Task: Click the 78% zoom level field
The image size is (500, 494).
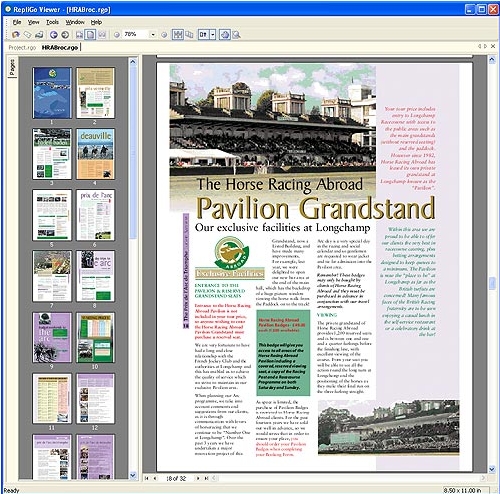Action: pyautogui.click(x=135, y=34)
